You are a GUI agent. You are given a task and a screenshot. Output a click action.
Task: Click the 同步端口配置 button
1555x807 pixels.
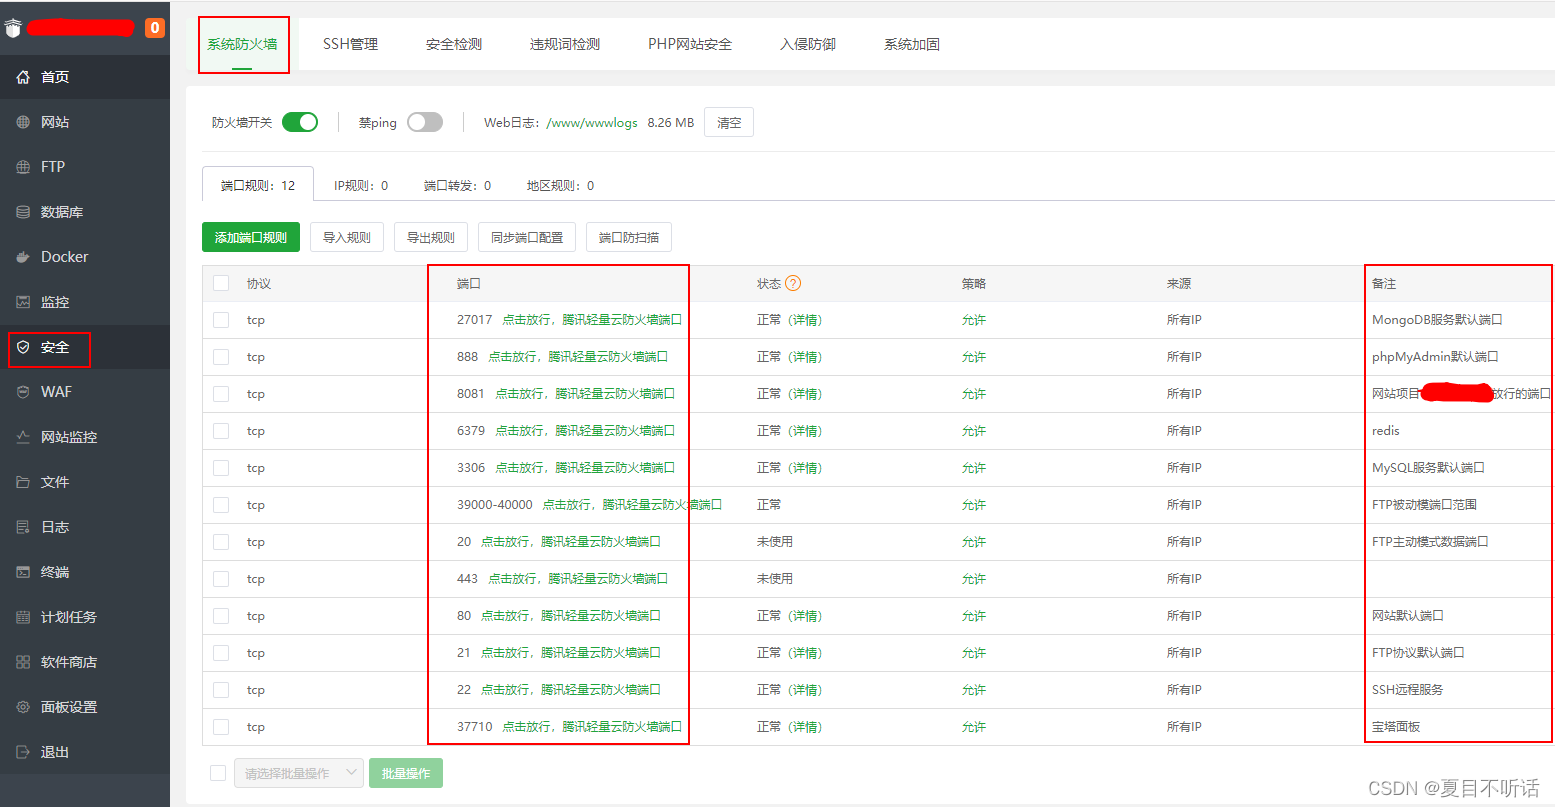point(527,237)
